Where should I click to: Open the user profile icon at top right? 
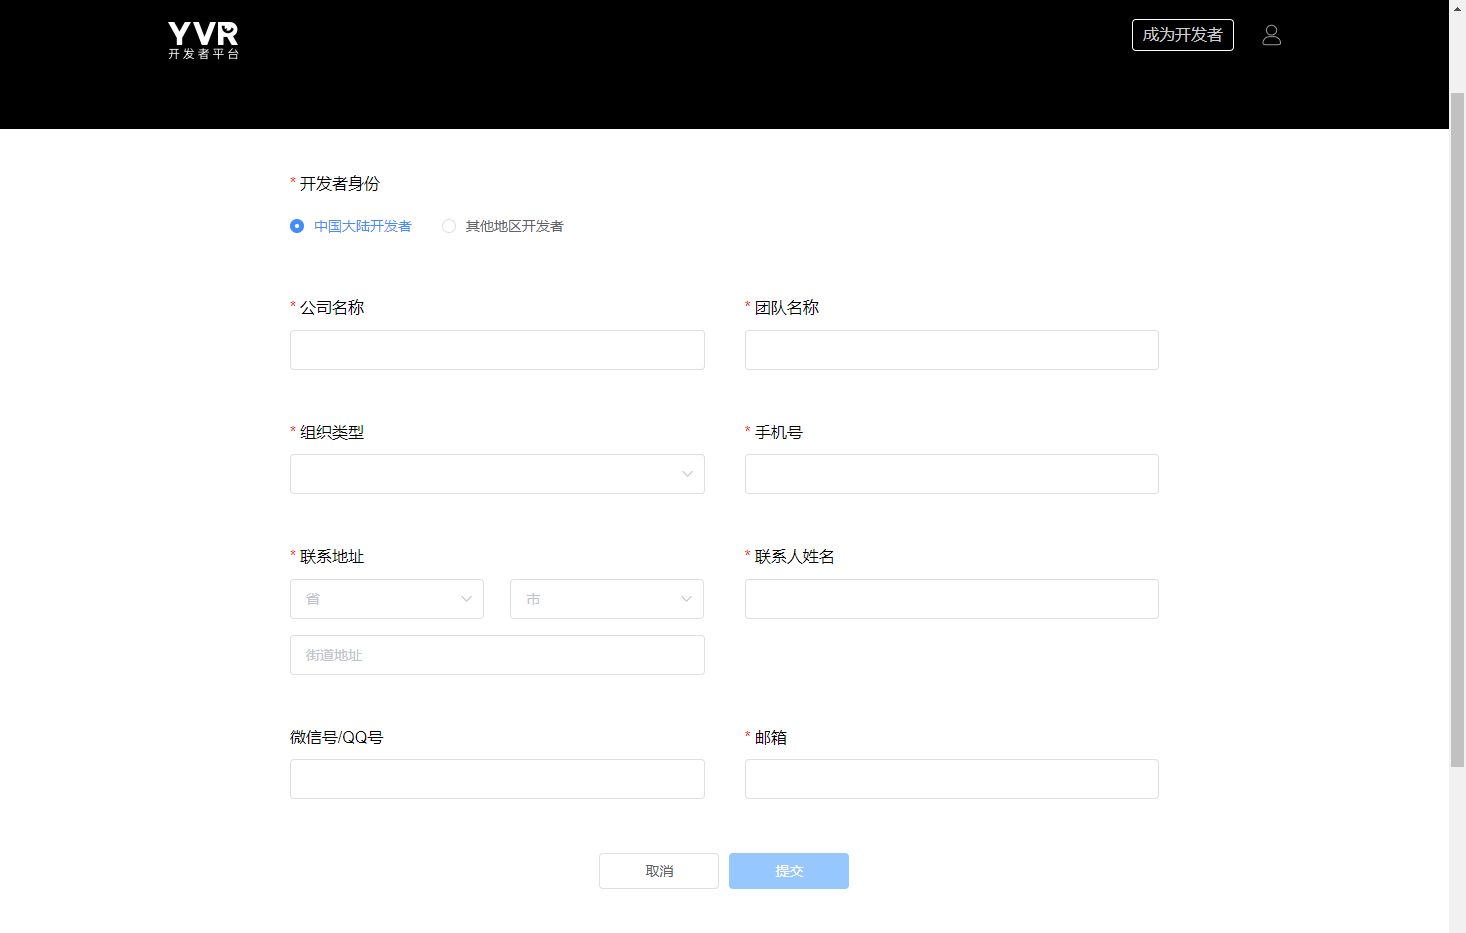[1271, 34]
